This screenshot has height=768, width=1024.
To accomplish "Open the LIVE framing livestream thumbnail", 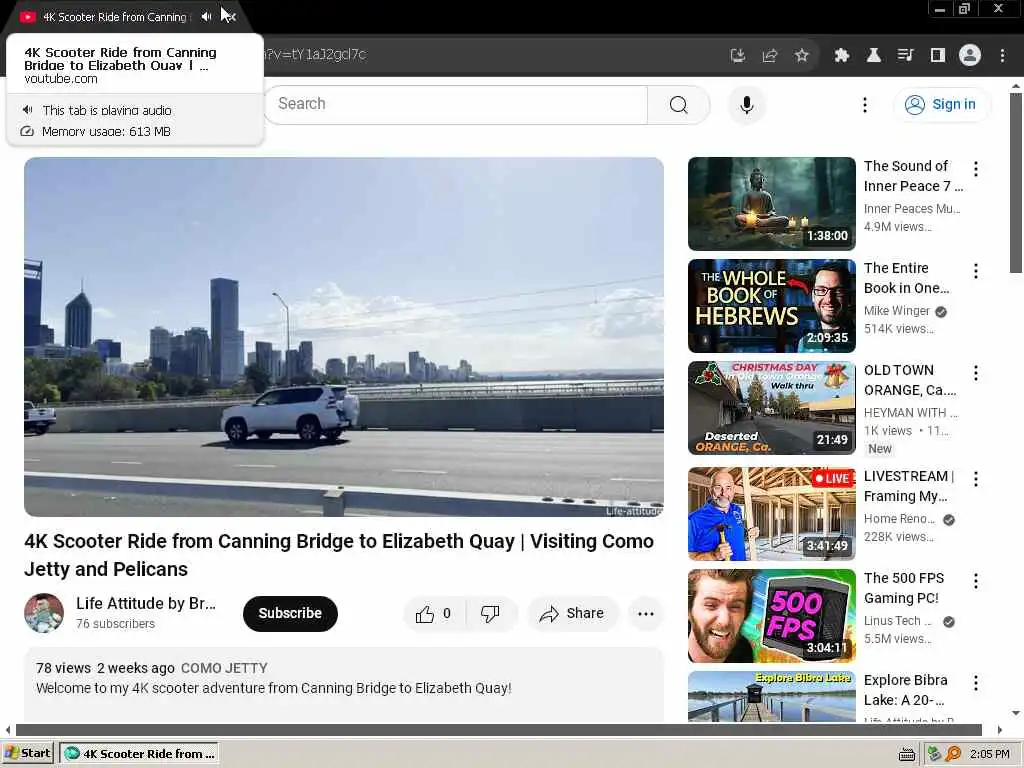I will pos(771,513).
